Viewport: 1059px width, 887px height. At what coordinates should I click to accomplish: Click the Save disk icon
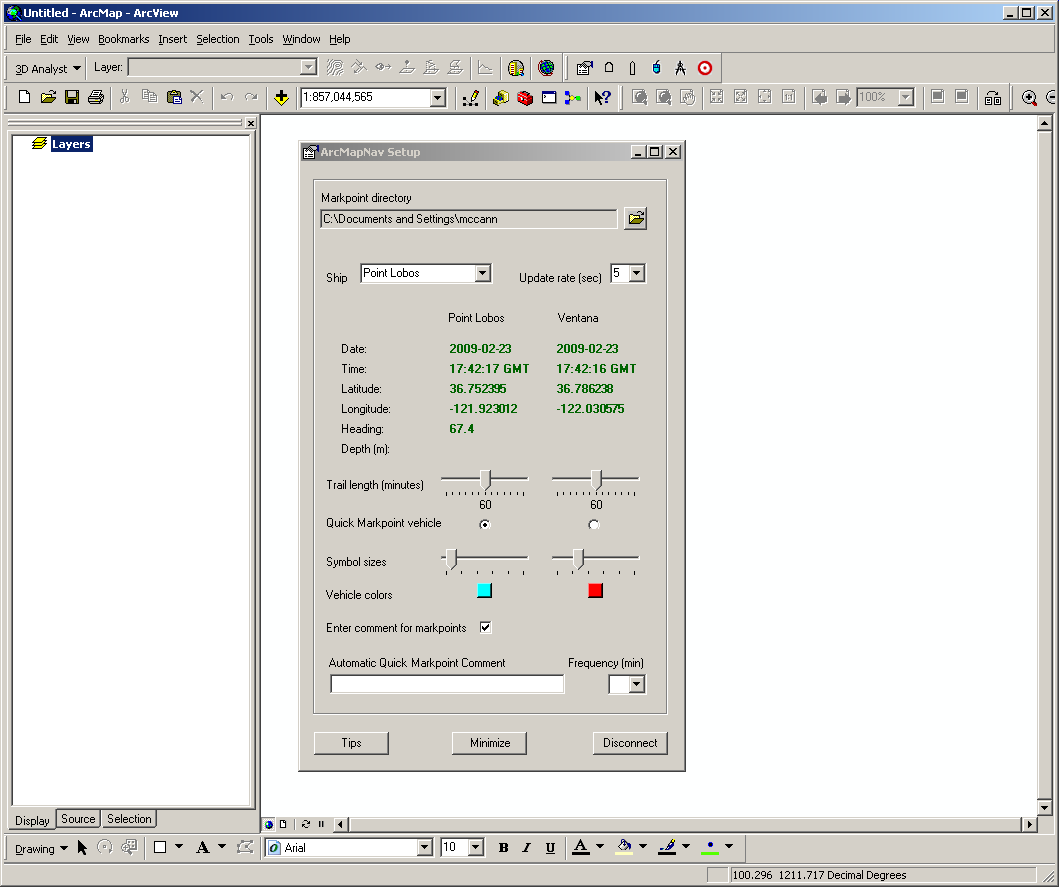72,97
